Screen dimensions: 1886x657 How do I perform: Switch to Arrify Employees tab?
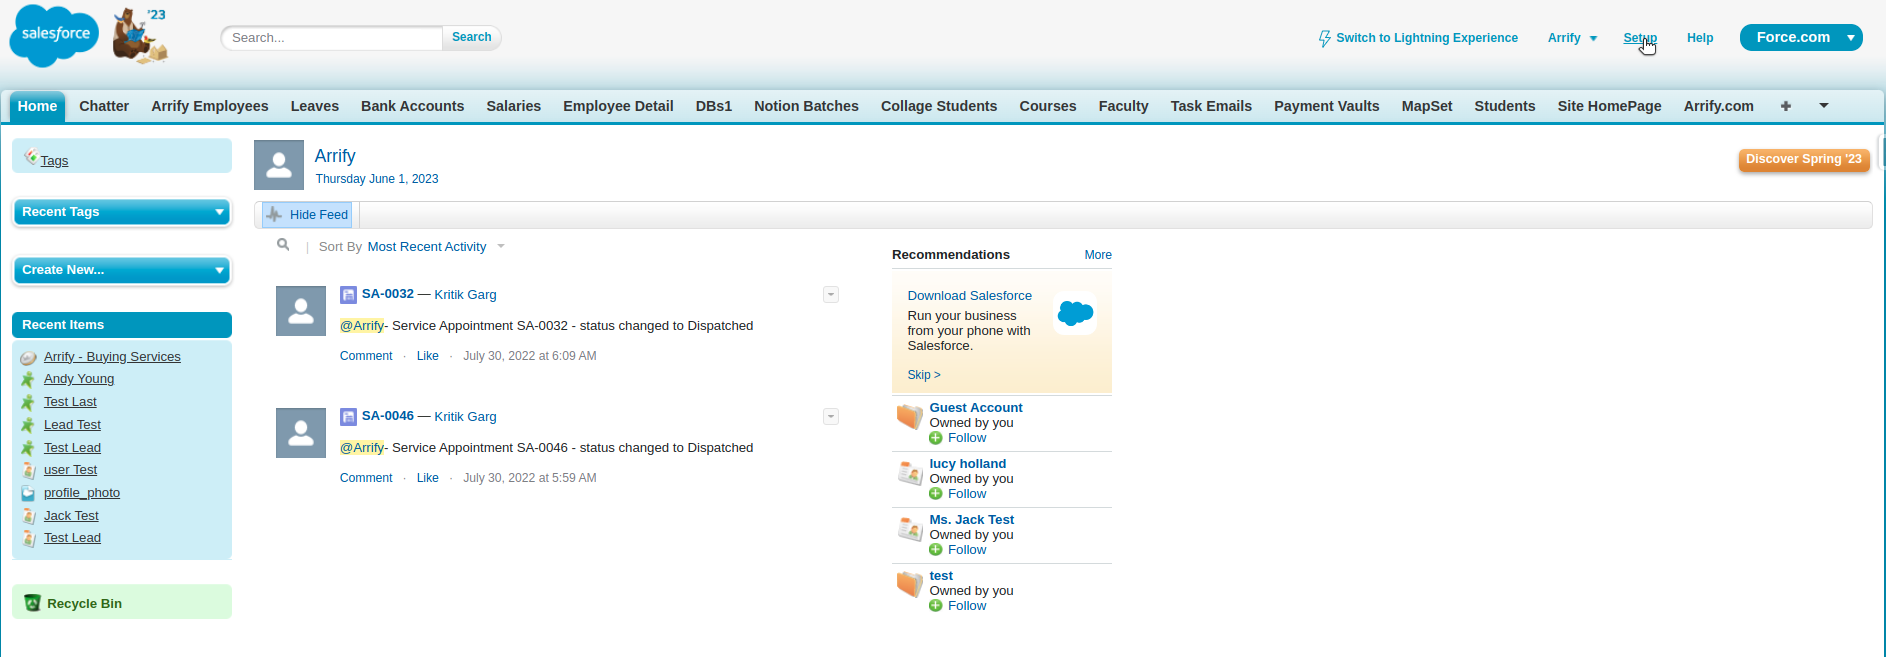[x=210, y=106]
